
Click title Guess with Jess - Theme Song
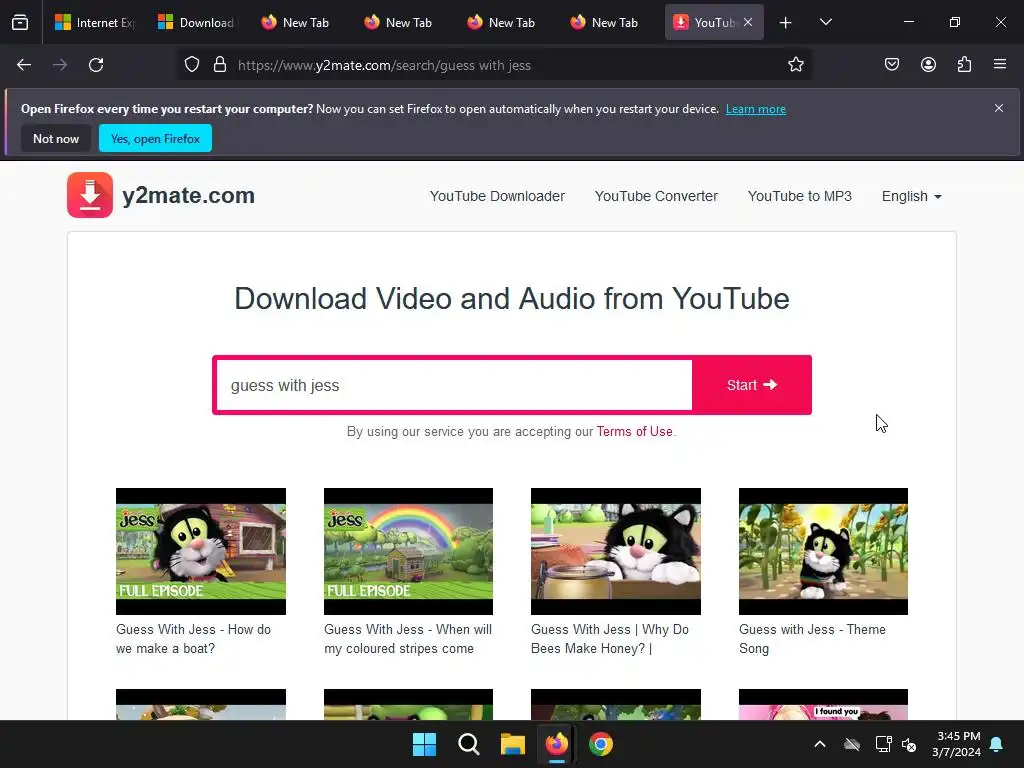pos(812,639)
